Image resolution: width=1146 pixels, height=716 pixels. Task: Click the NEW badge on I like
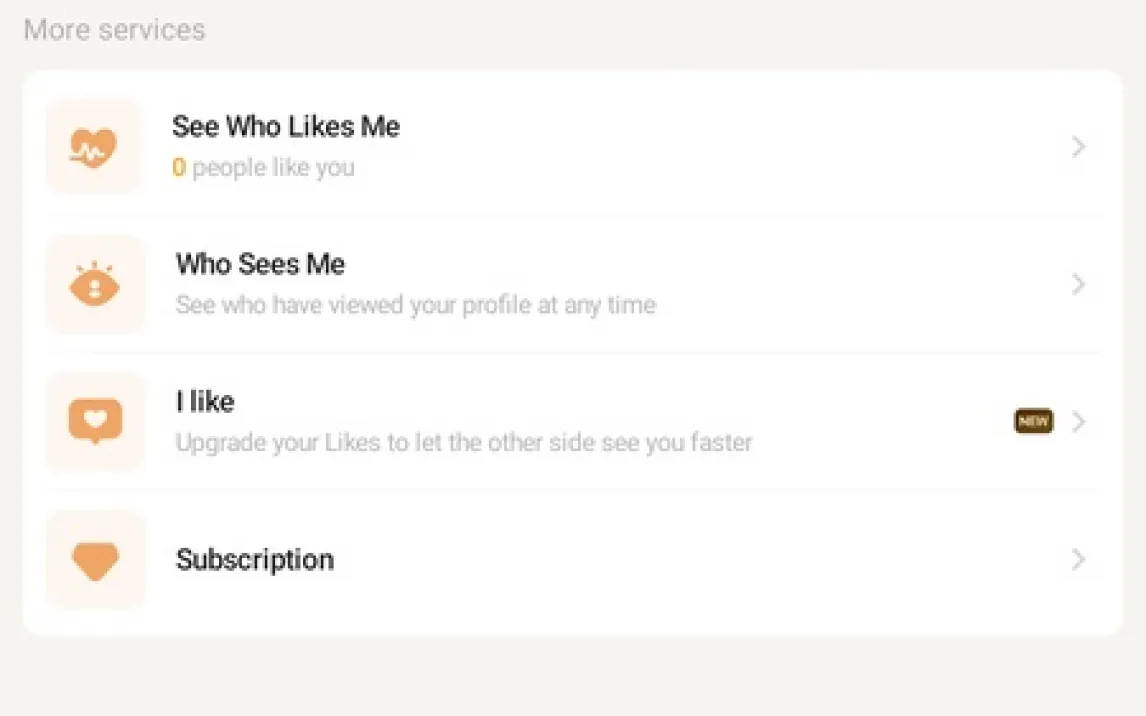1033,422
